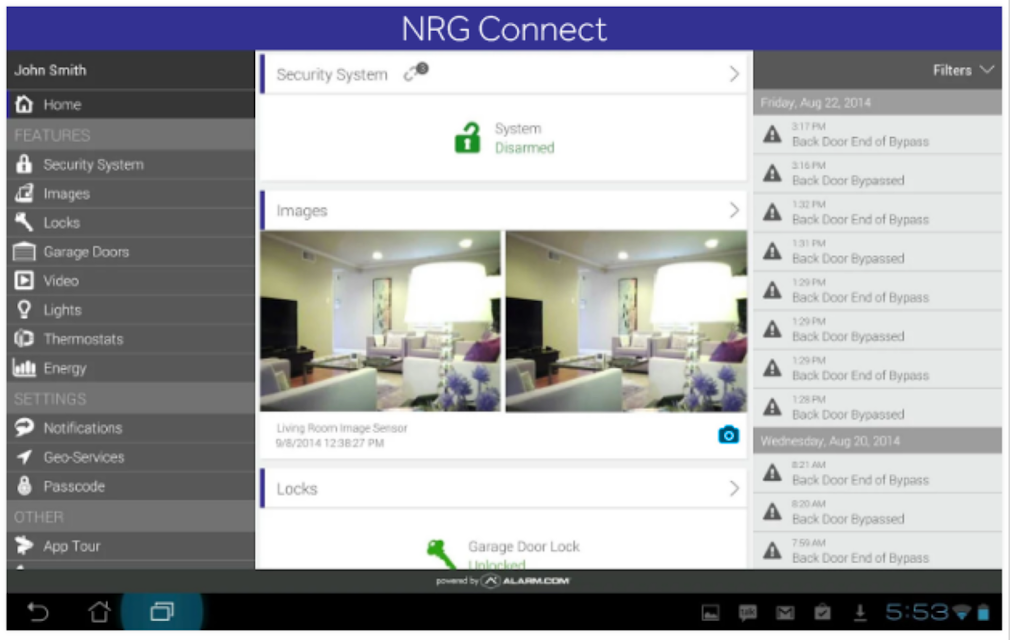Open the Home sidebar item
Screen dimensions: 1010x640
point(131,104)
